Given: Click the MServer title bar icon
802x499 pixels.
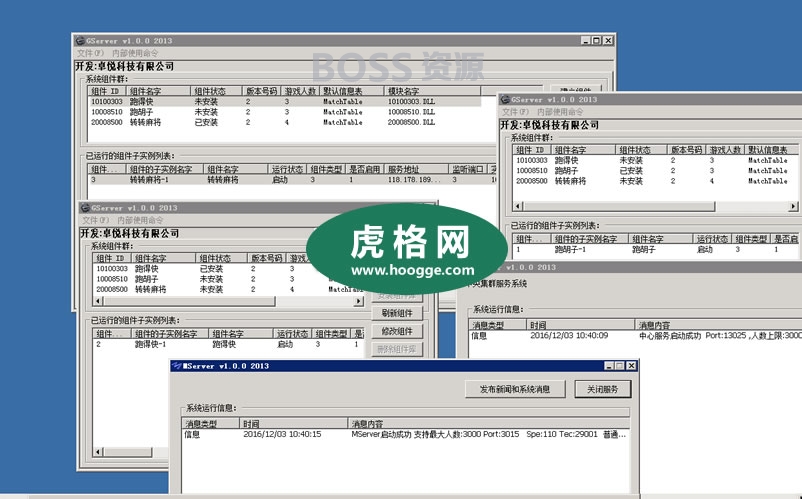Looking at the screenshot, I should click(x=176, y=366).
